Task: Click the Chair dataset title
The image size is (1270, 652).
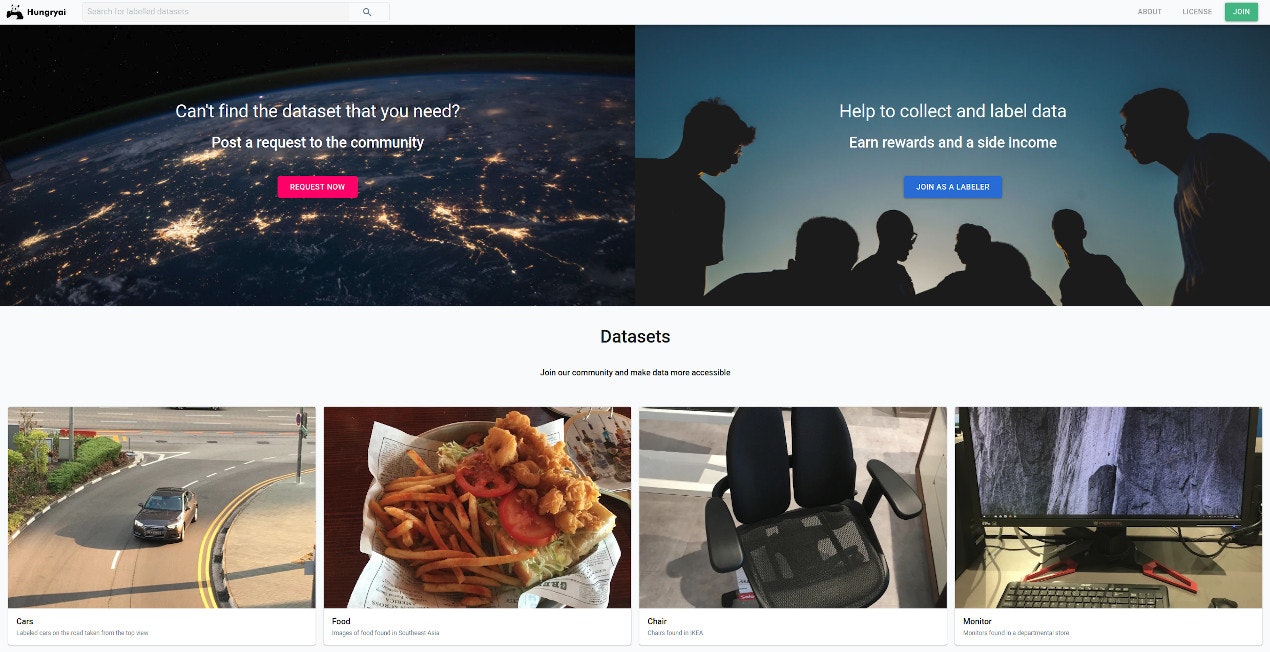Action: tap(657, 621)
